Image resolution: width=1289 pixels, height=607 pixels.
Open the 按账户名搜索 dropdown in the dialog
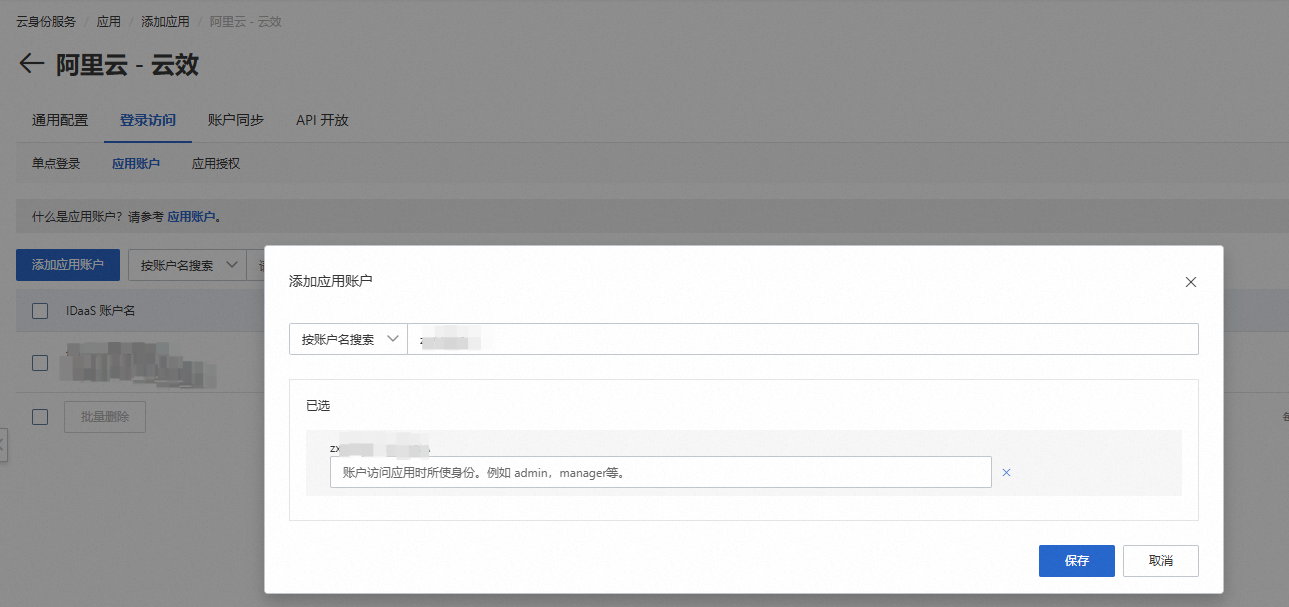[348, 339]
